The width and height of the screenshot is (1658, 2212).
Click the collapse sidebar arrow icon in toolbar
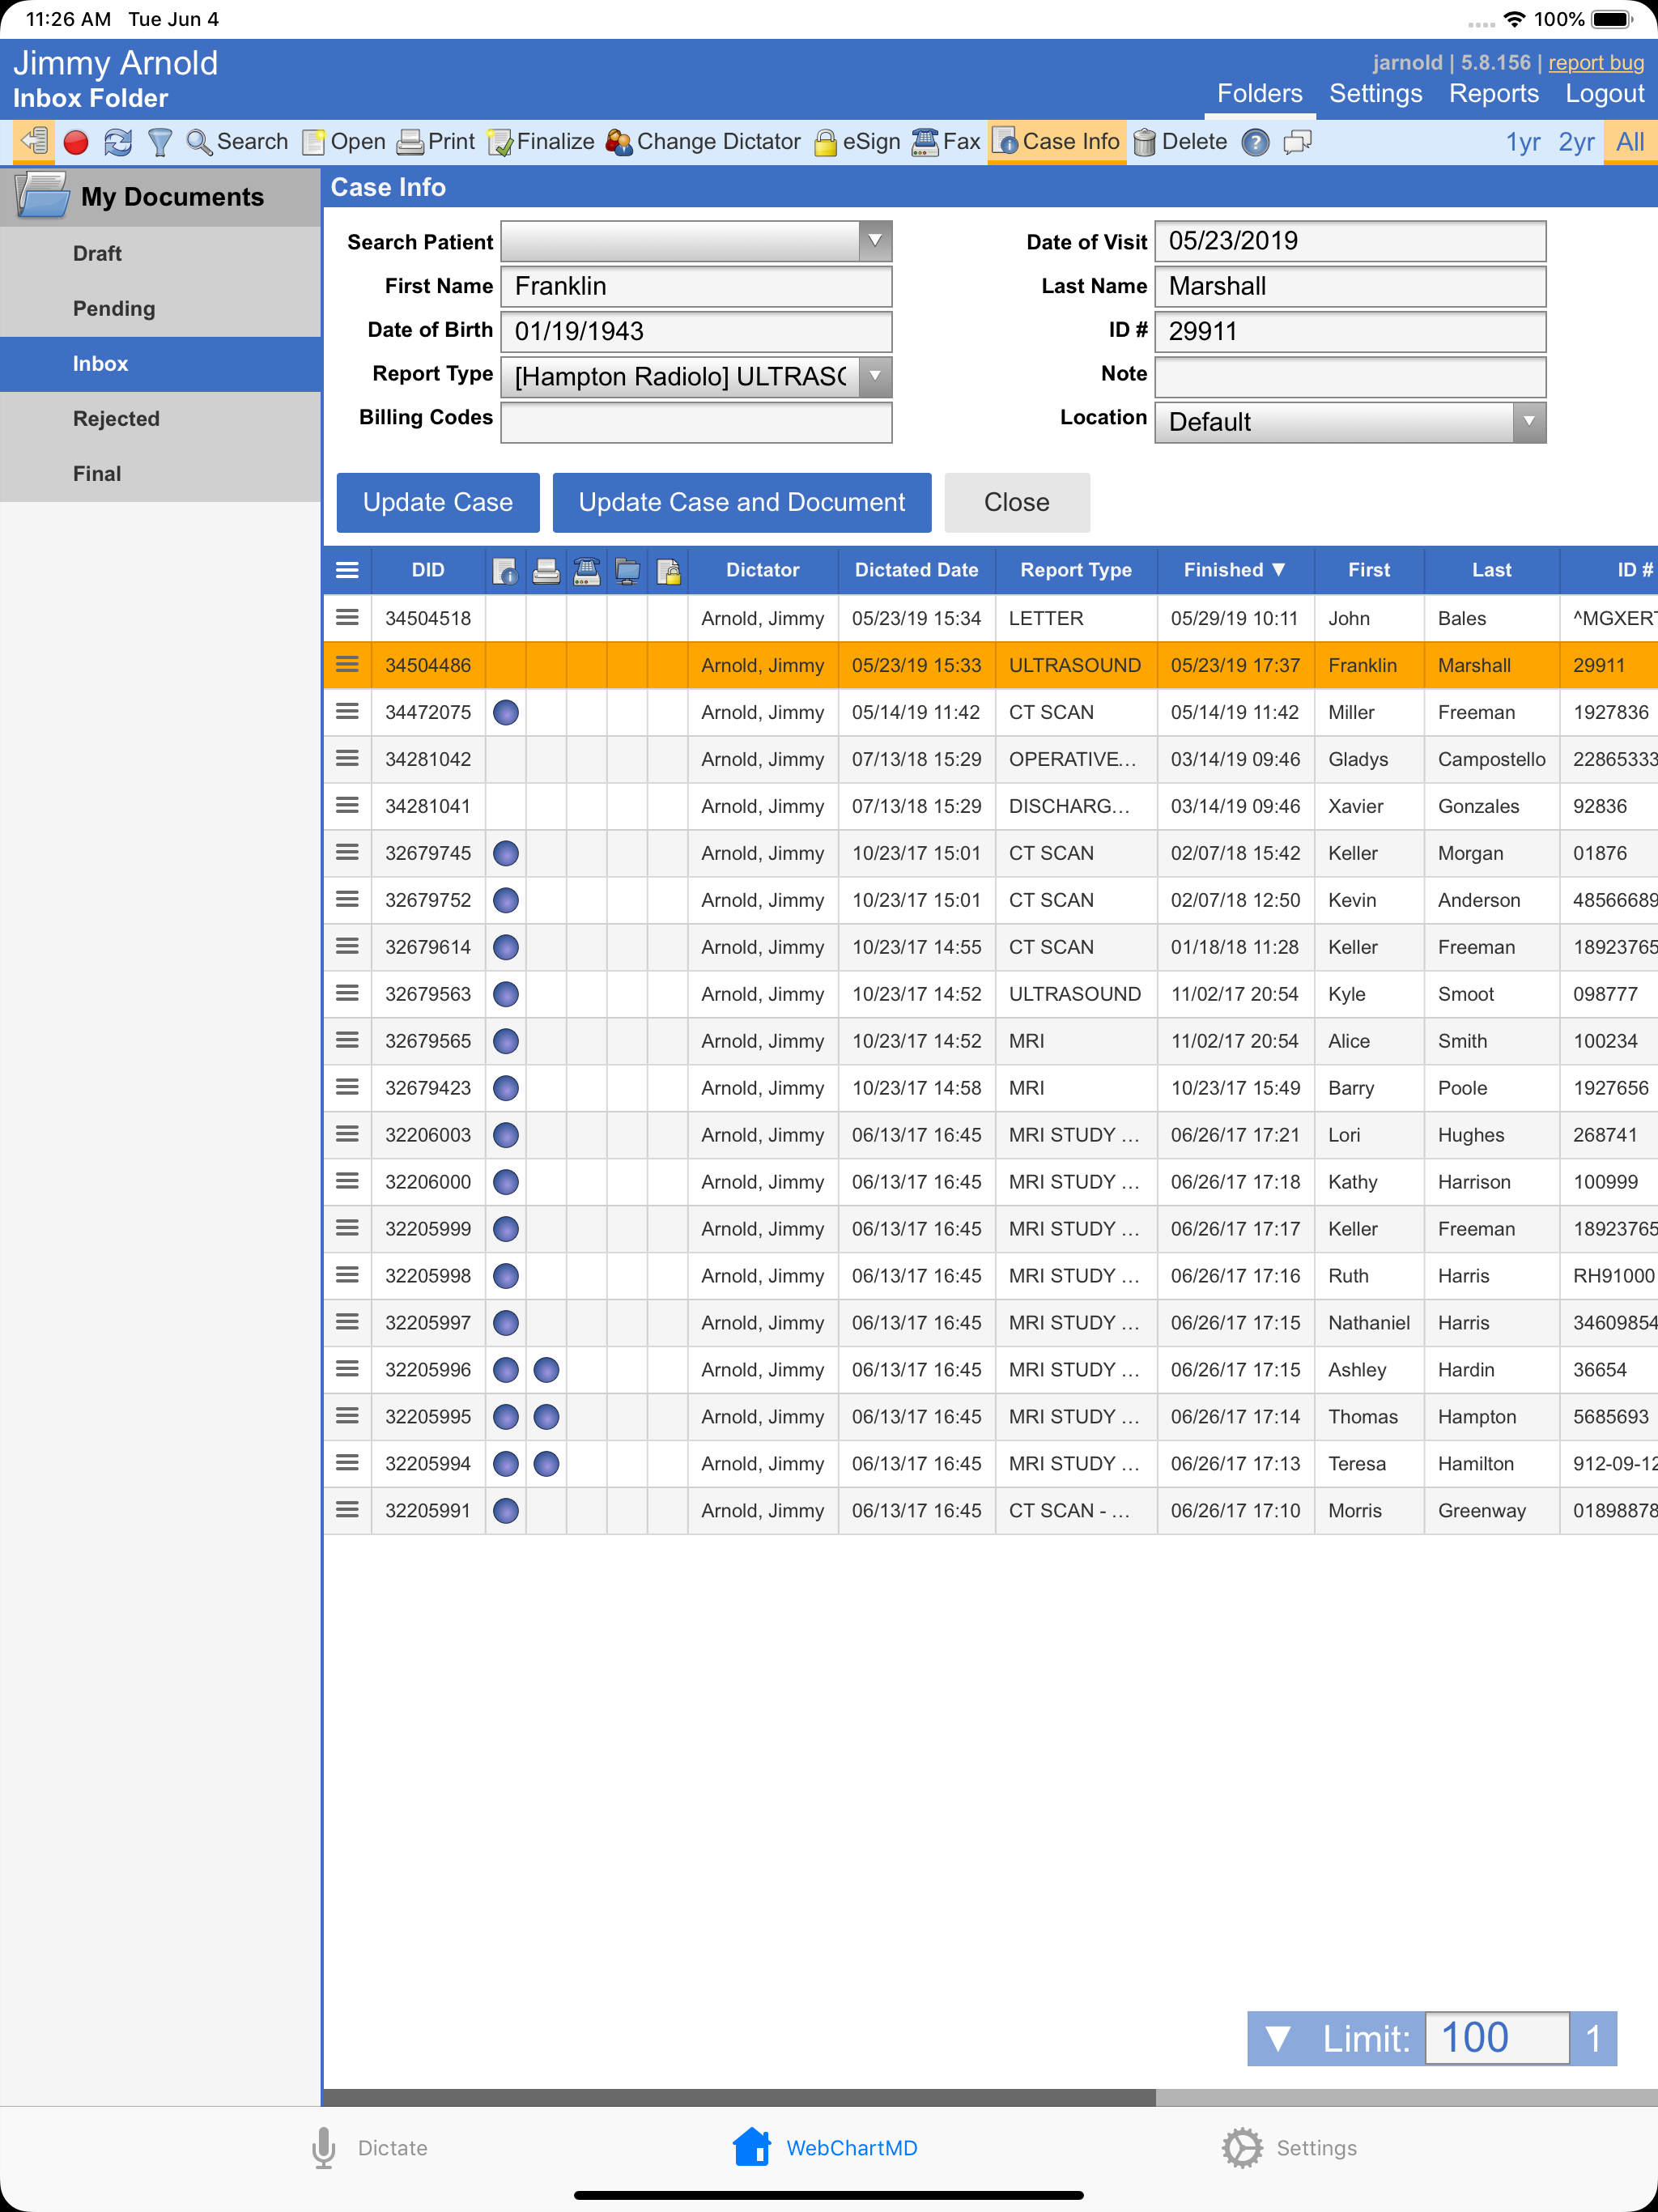(x=34, y=141)
